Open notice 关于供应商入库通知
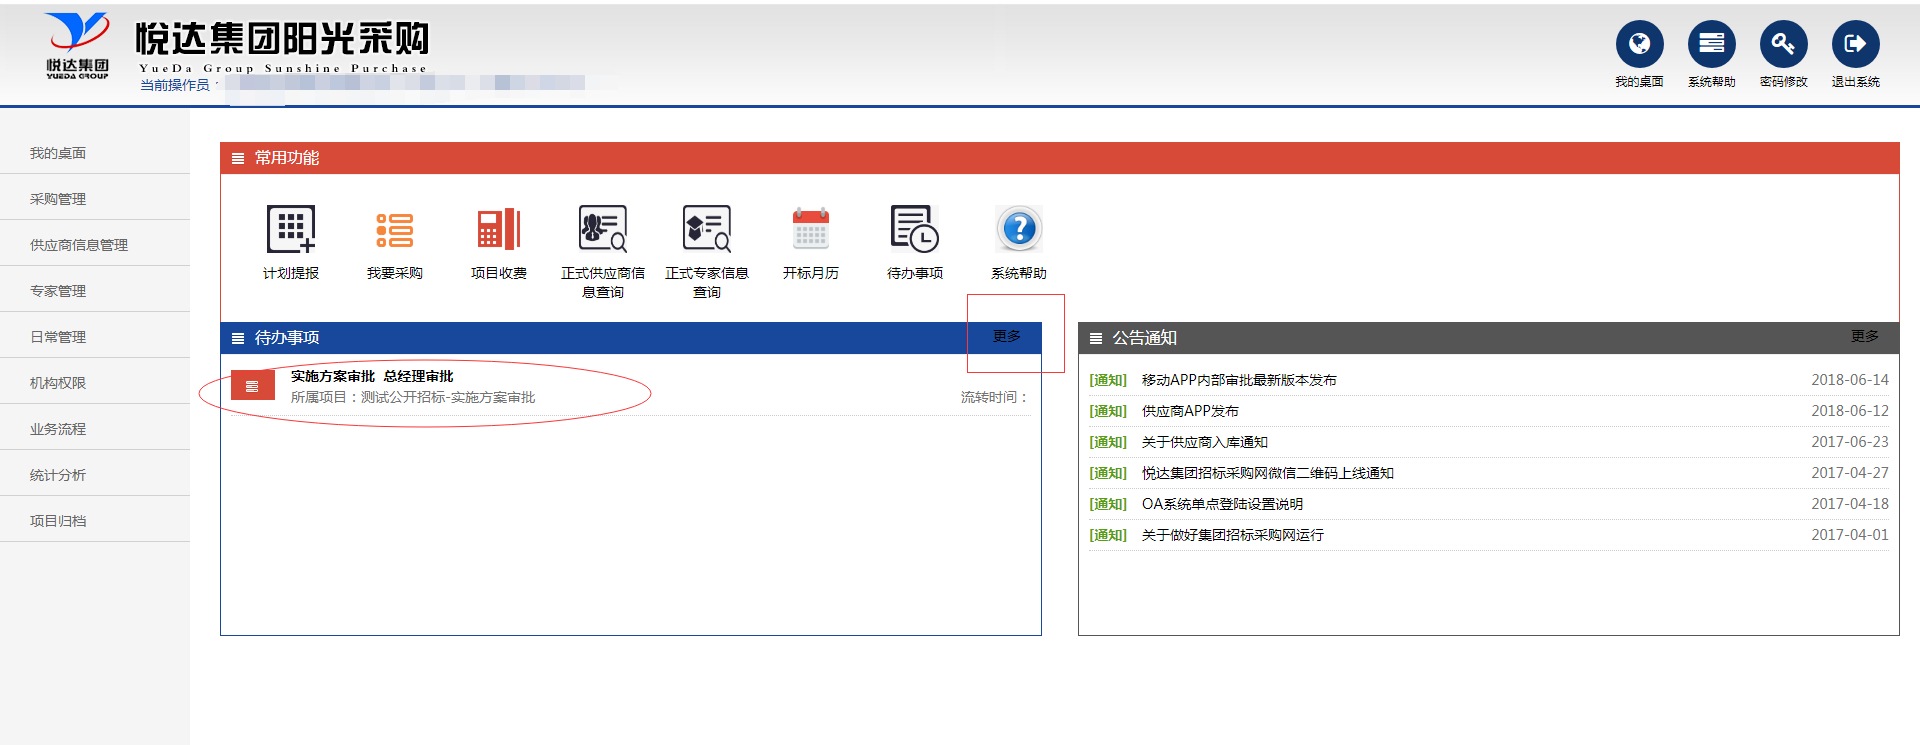Screen dimensions: 1920x745 pyautogui.click(x=1205, y=442)
